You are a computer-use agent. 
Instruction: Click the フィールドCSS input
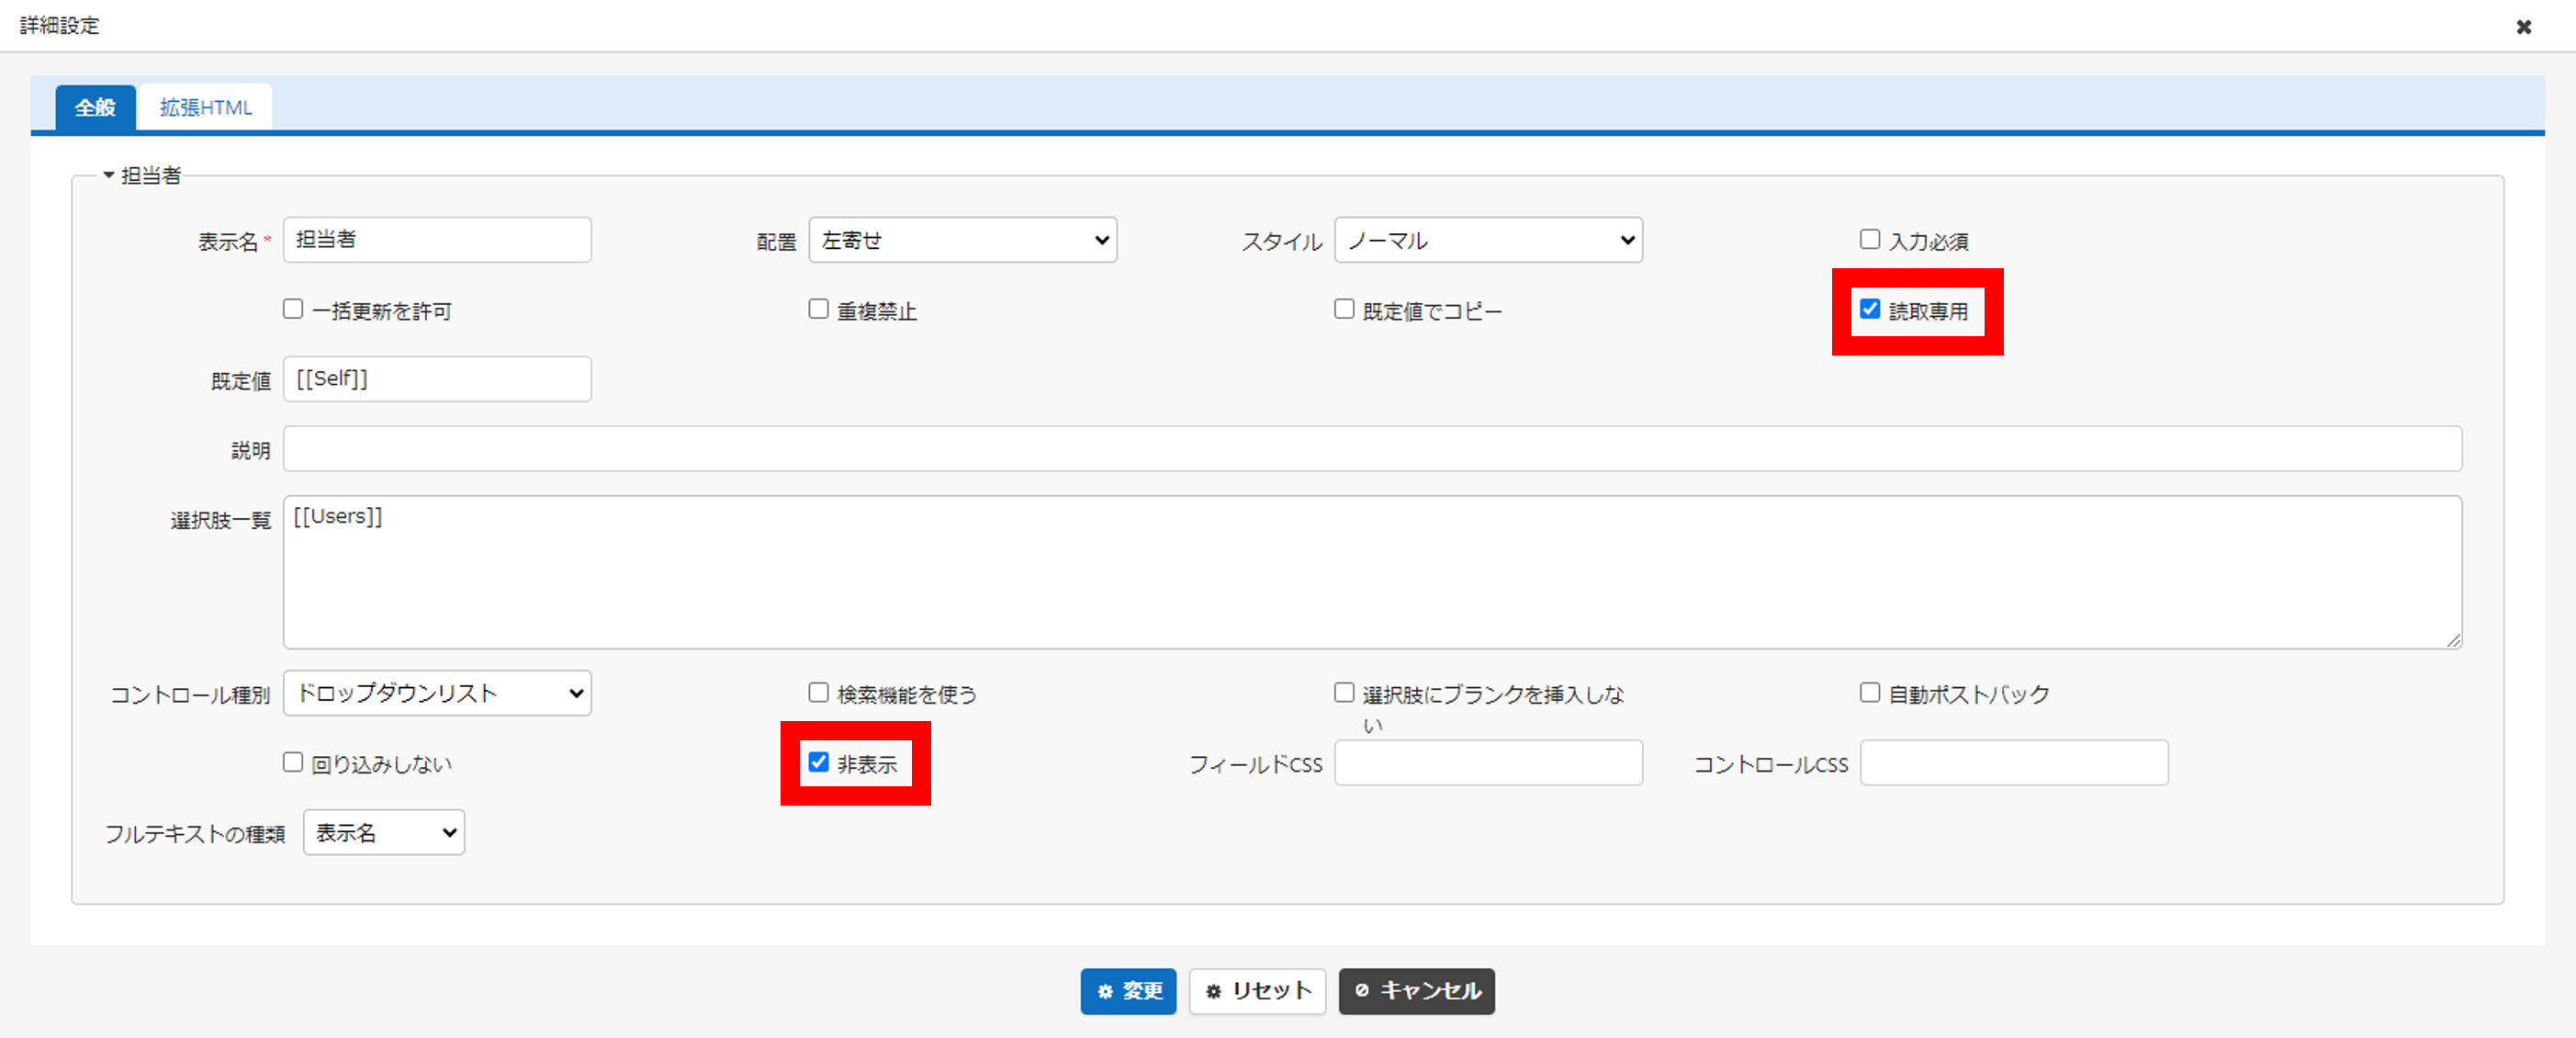coord(1488,763)
